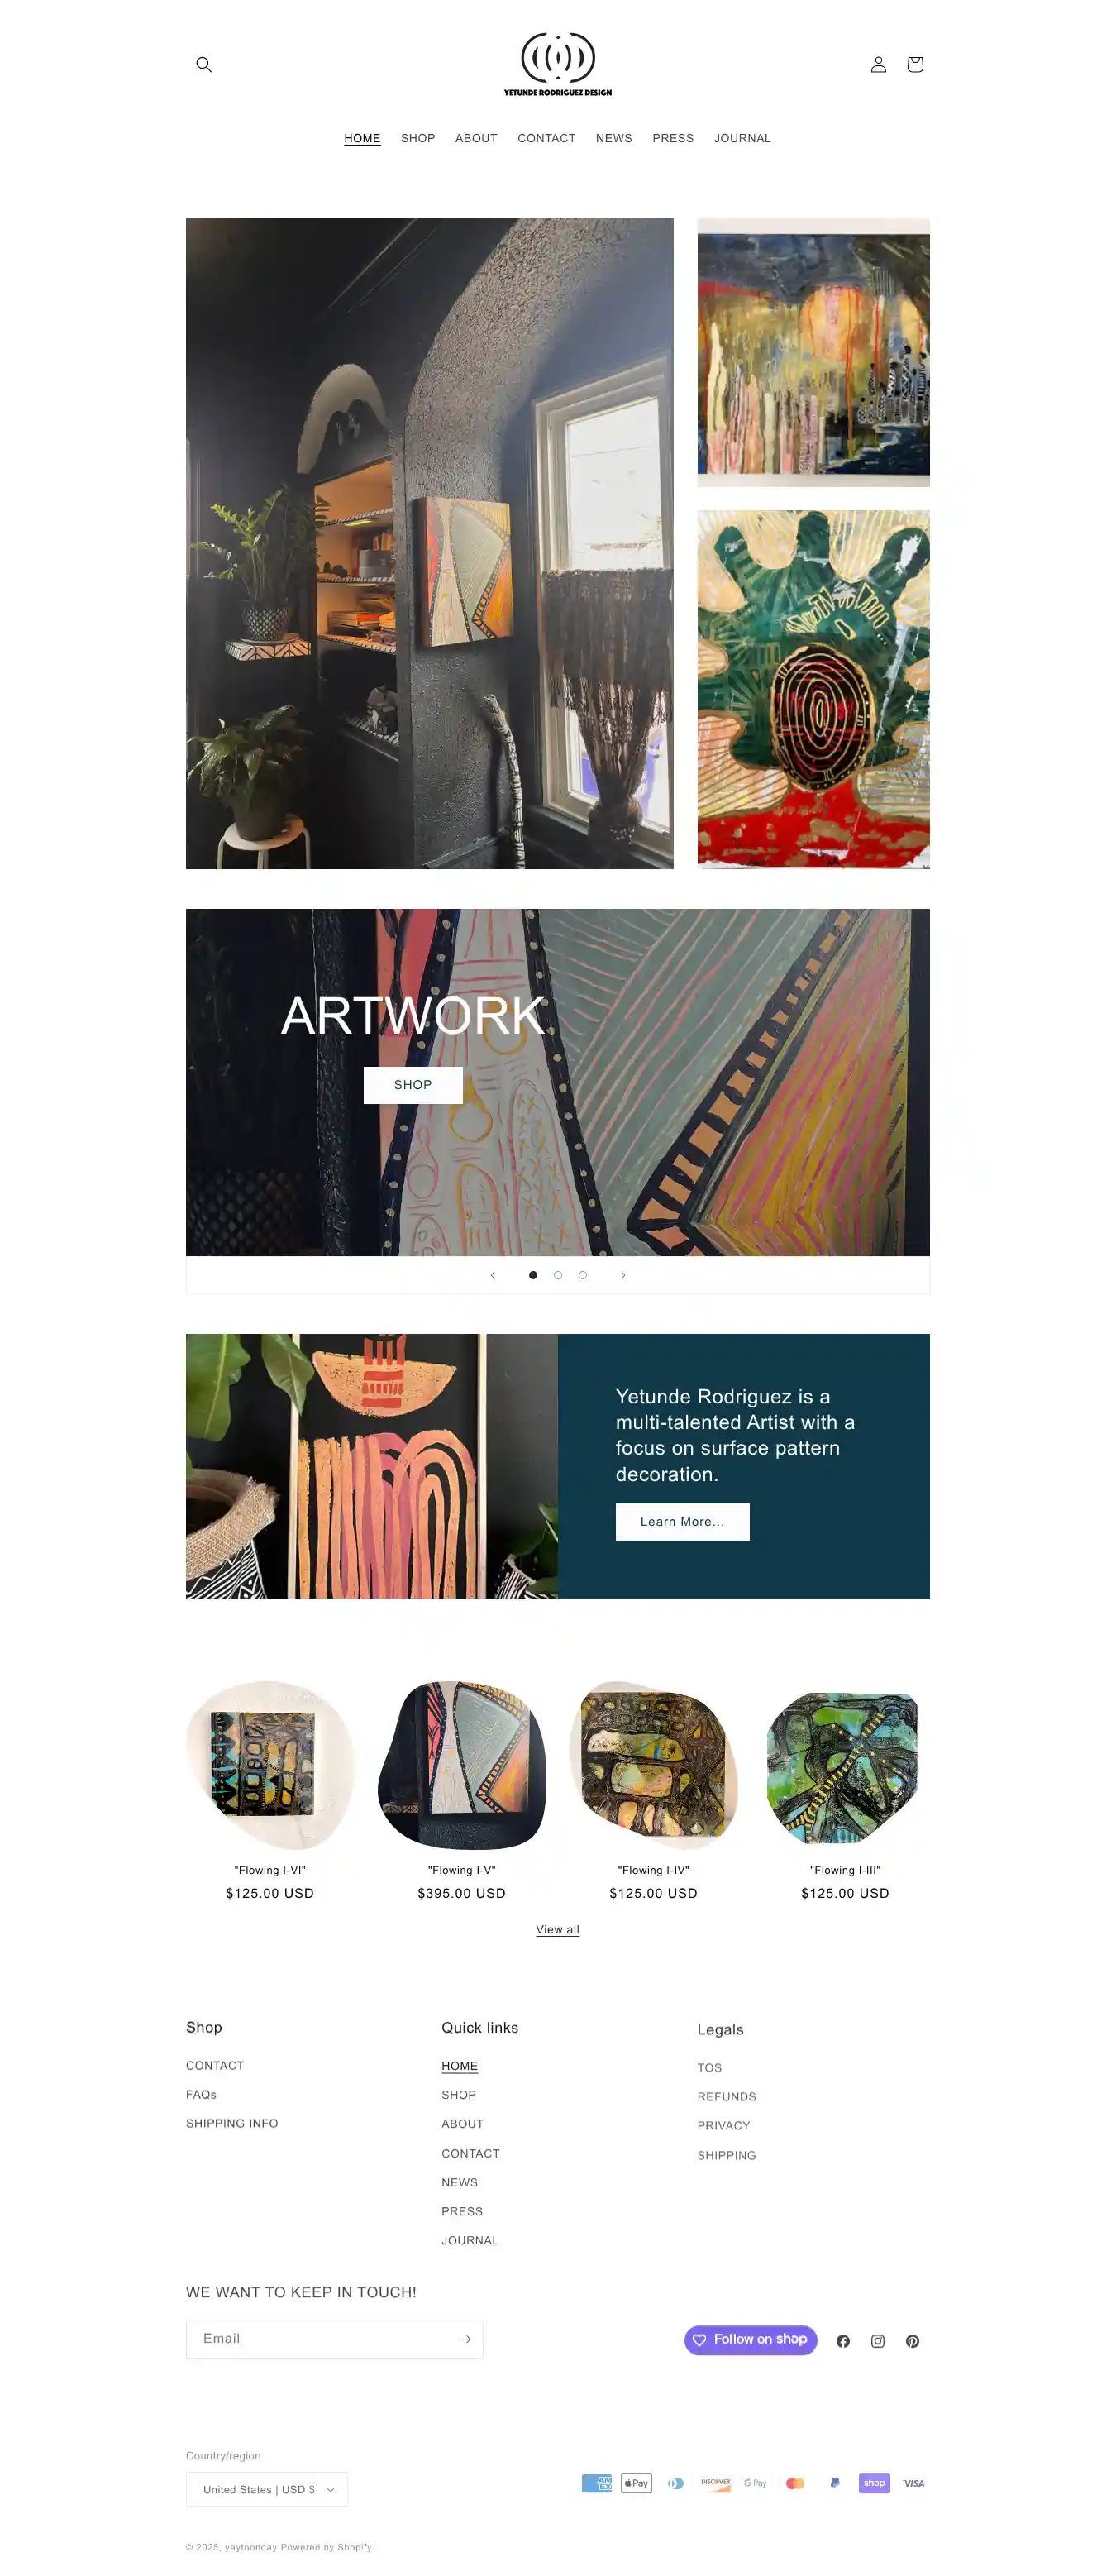
Task: Open the search magnifier icon
Action: pyautogui.click(x=204, y=64)
